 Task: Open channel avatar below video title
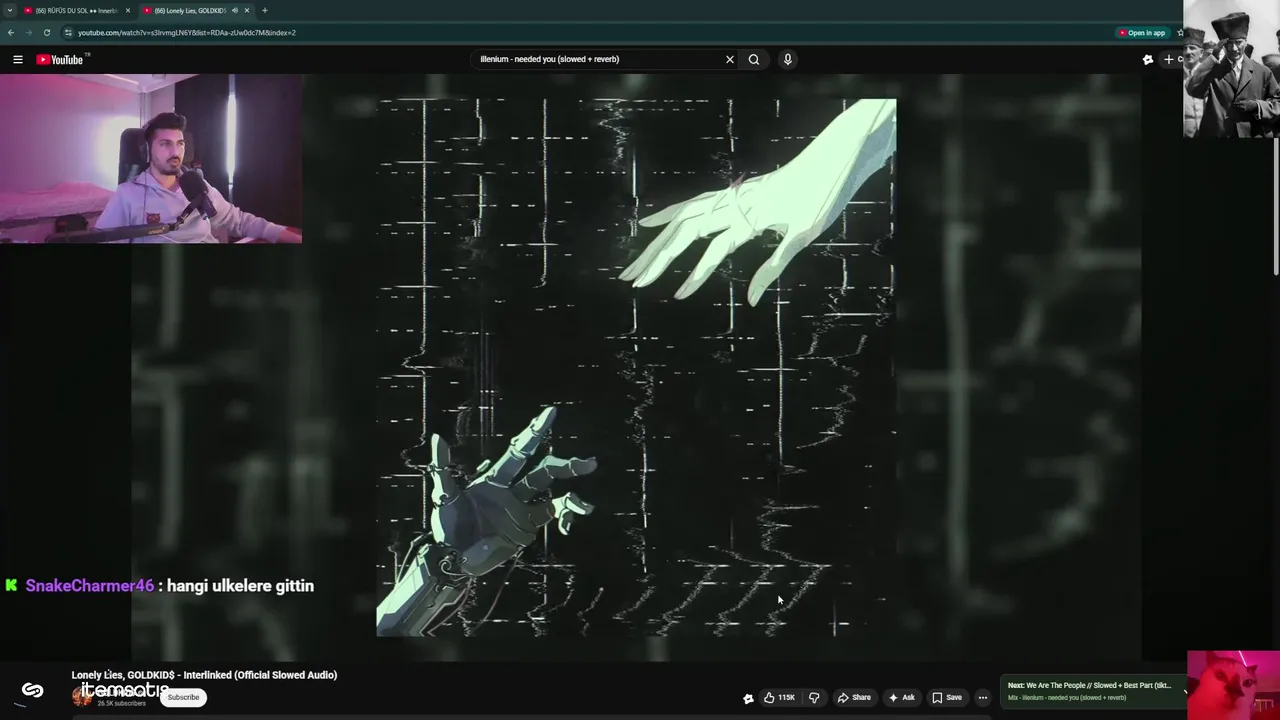(x=82, y=697)
